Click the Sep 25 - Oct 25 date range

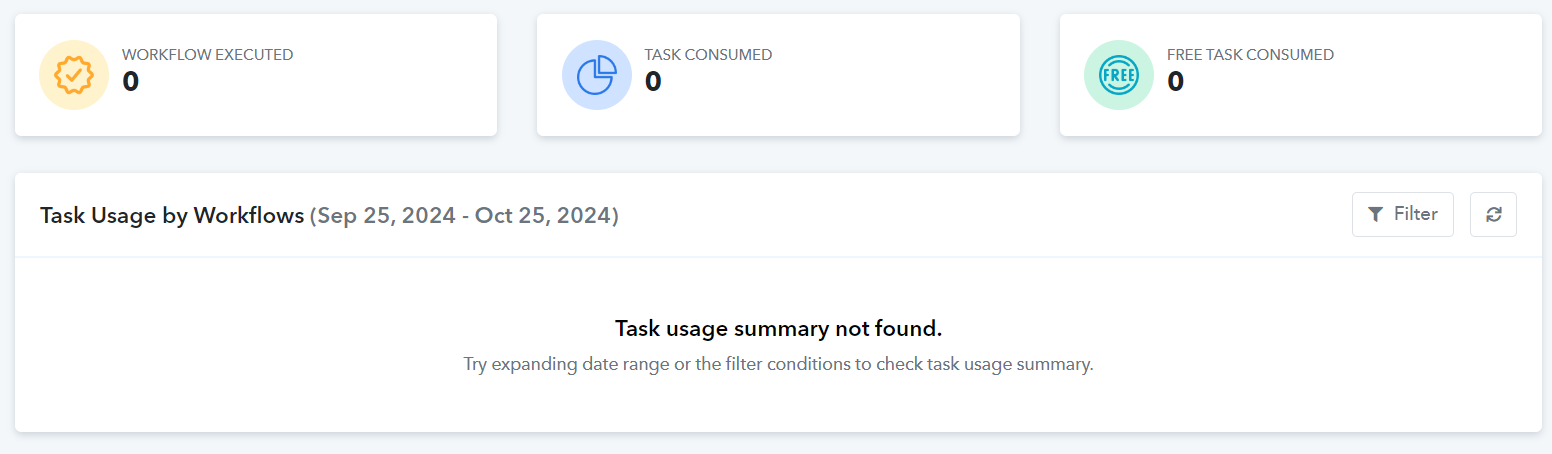[x=464, y=215]
